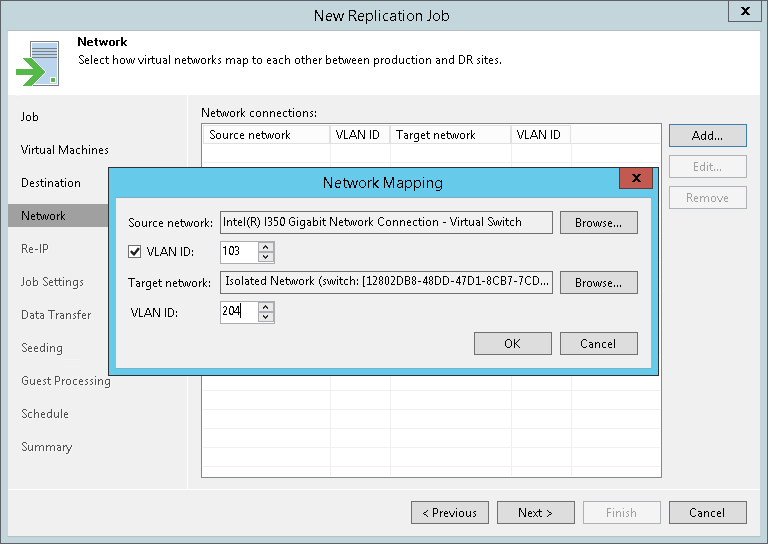Screen dimensions: 768x544
Task: Proceed with the Next button
Action: click(536, 513)
